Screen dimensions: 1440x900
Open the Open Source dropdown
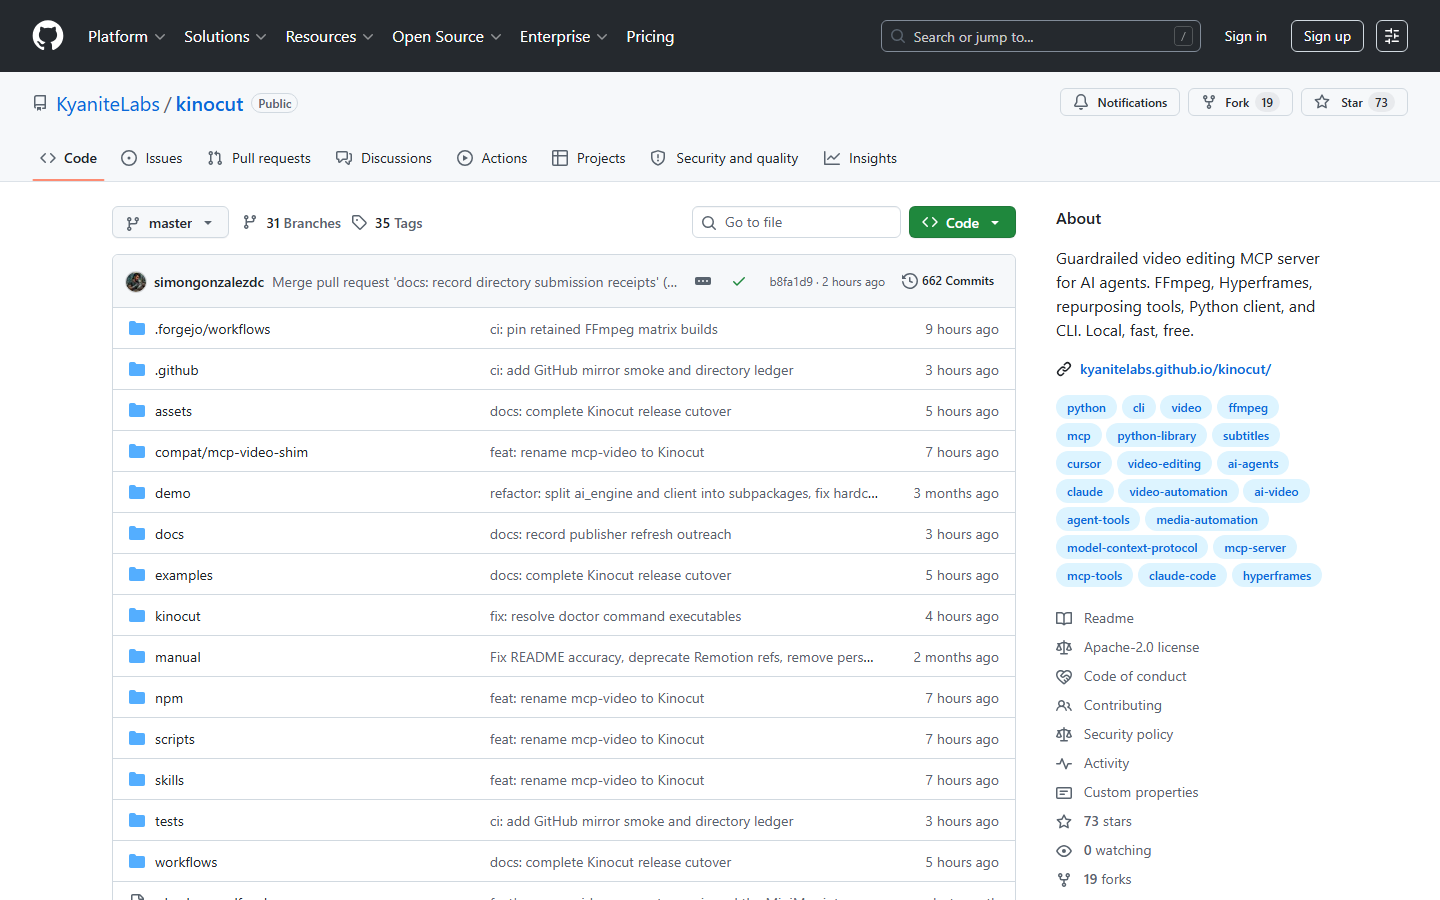[x=447, y=36]
